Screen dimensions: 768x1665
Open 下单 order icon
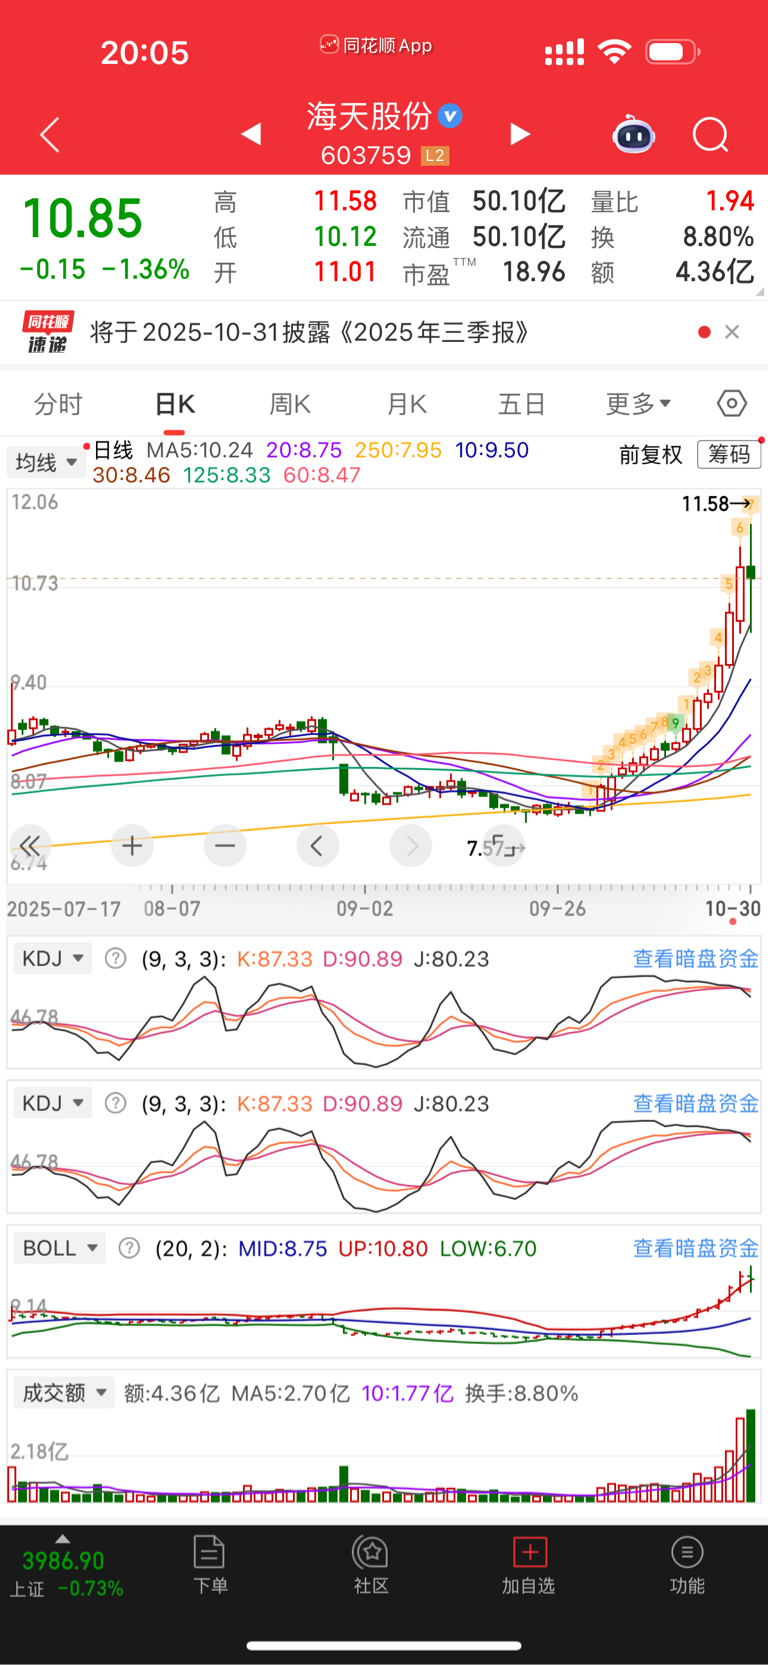coord(210,1565)
